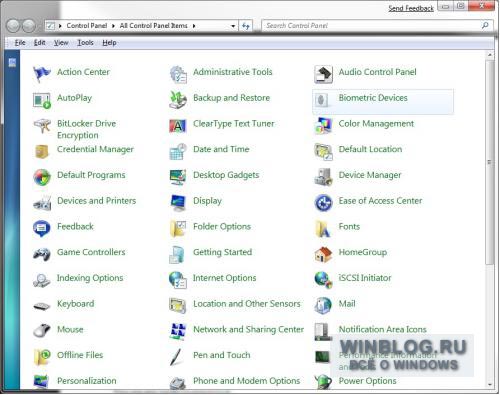Open the Notification Area Icons link
The image size is (500, 395).
(x=382, y=329)
